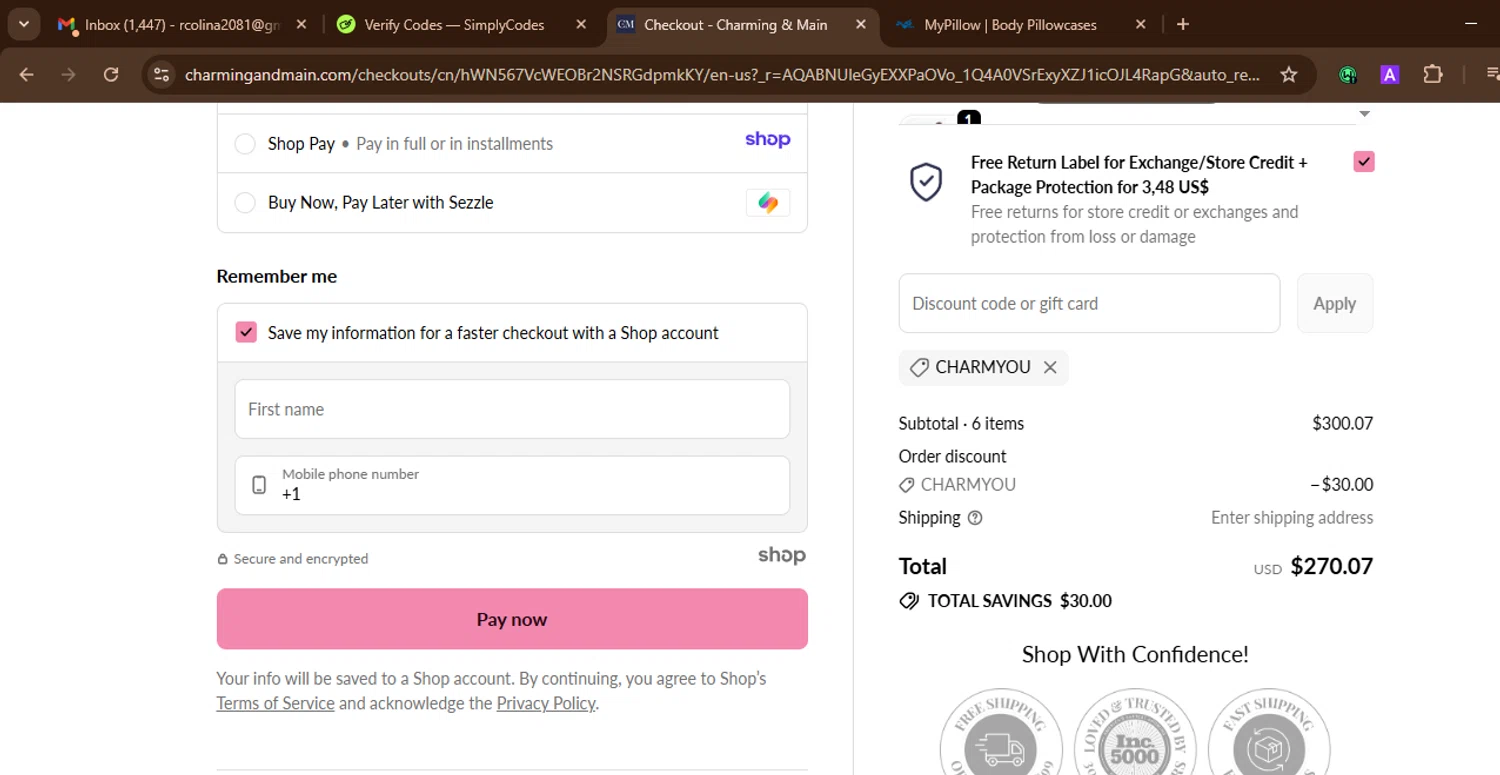Click the Pay now button
The height and width of the screenshot is (775, 1500).
click(512, 619)
